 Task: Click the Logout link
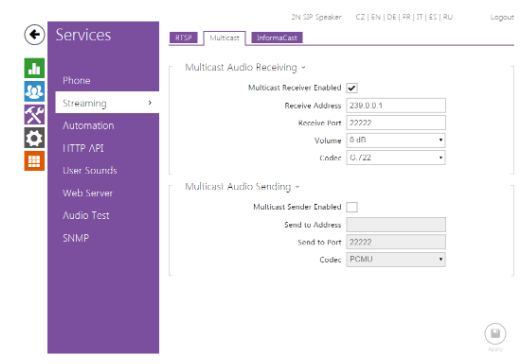coord(502,17)
